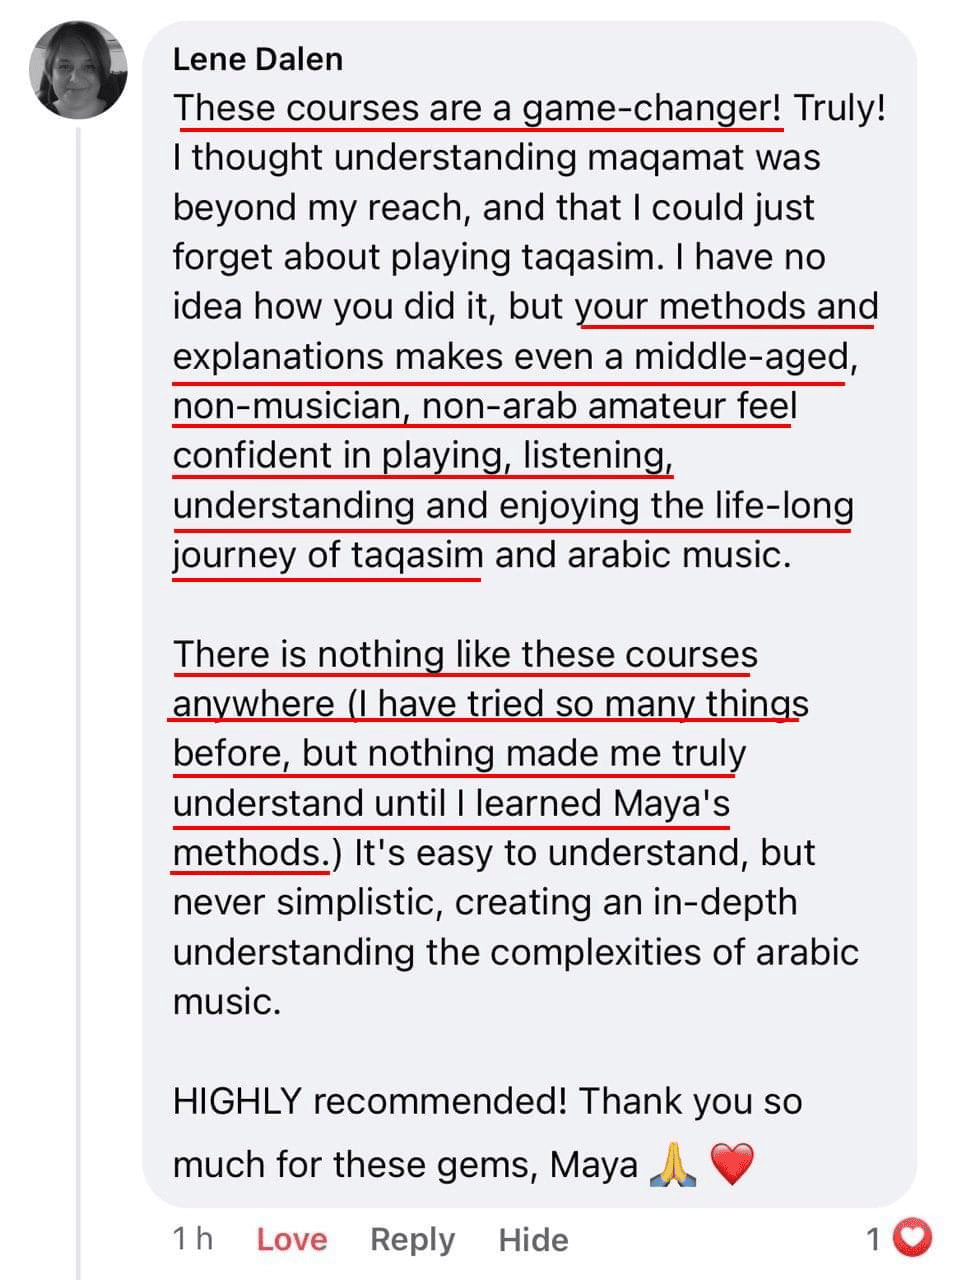The image size is (962, 1280).
Task: Click the reaction count number 1
Action: [874, 1240]
